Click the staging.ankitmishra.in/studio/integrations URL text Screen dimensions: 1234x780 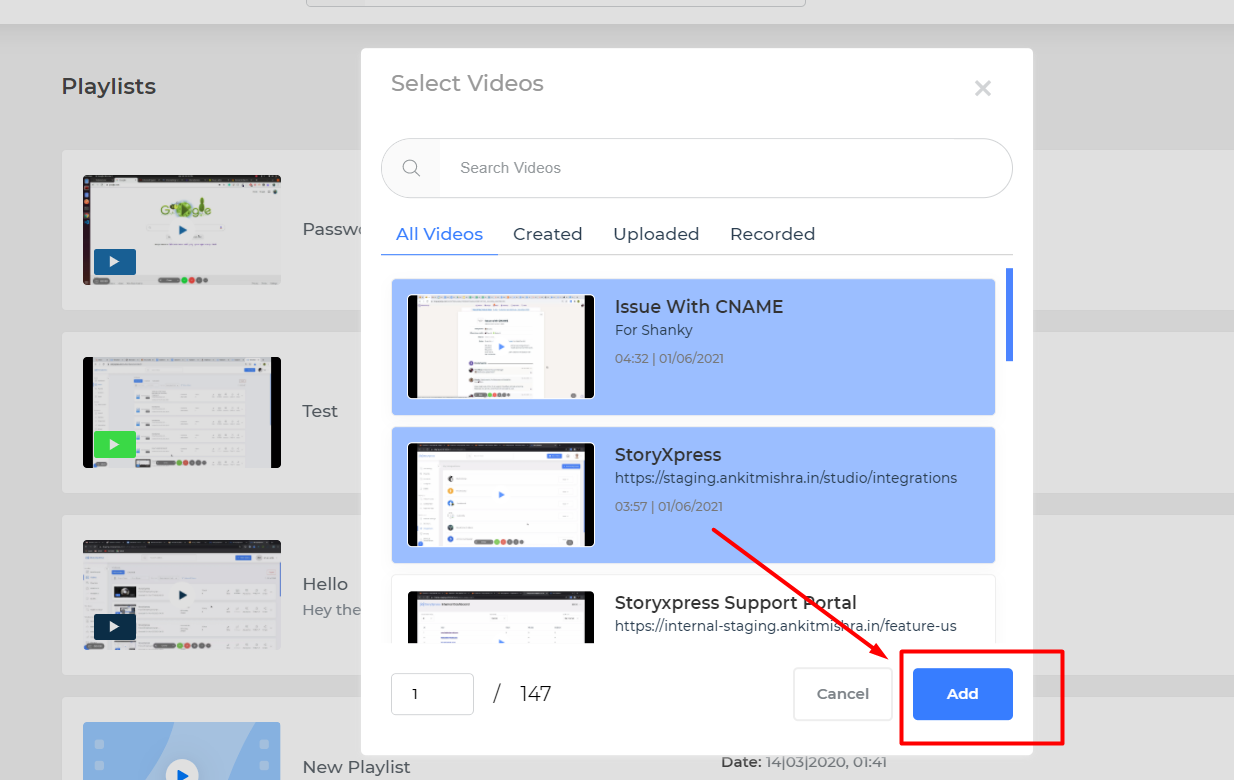786,478
